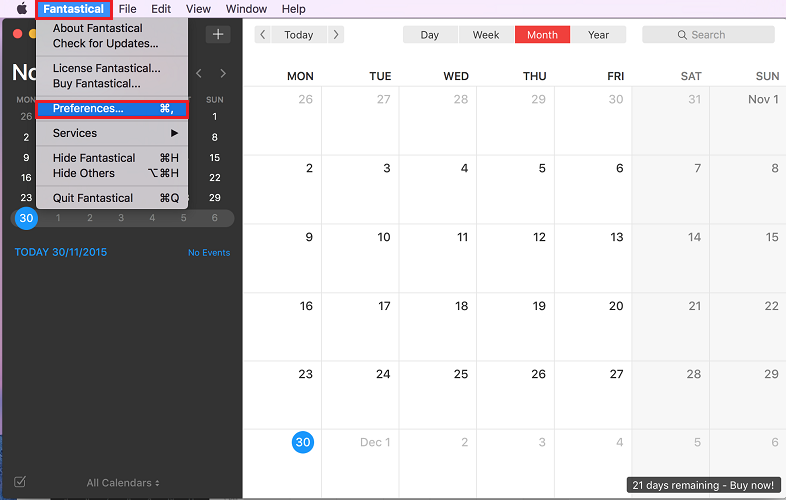Toggle the reminders checkbox icon at bottom left
This screenshot has height=500, width=786.
pos(20,482)
